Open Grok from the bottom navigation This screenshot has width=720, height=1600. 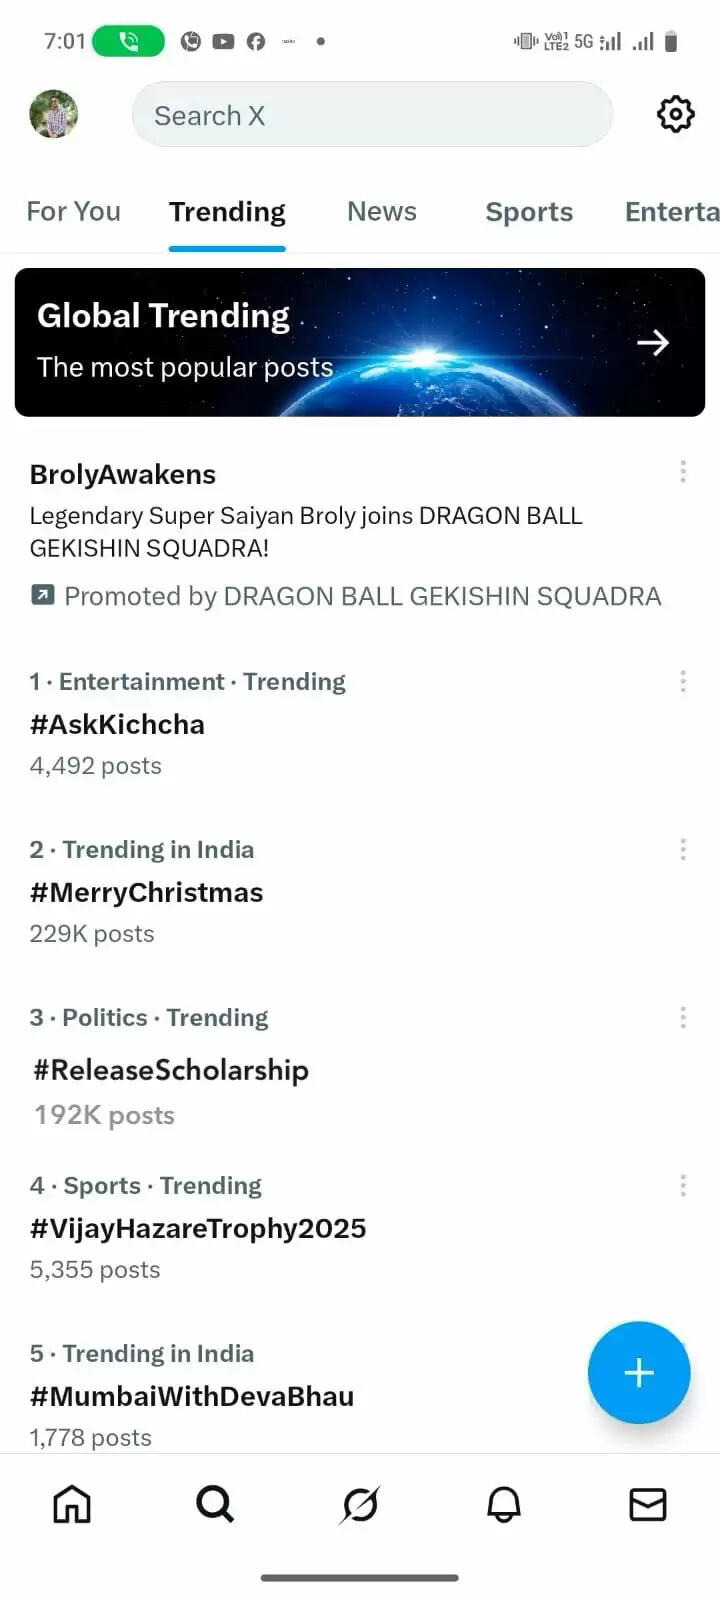click(360, 1504)
